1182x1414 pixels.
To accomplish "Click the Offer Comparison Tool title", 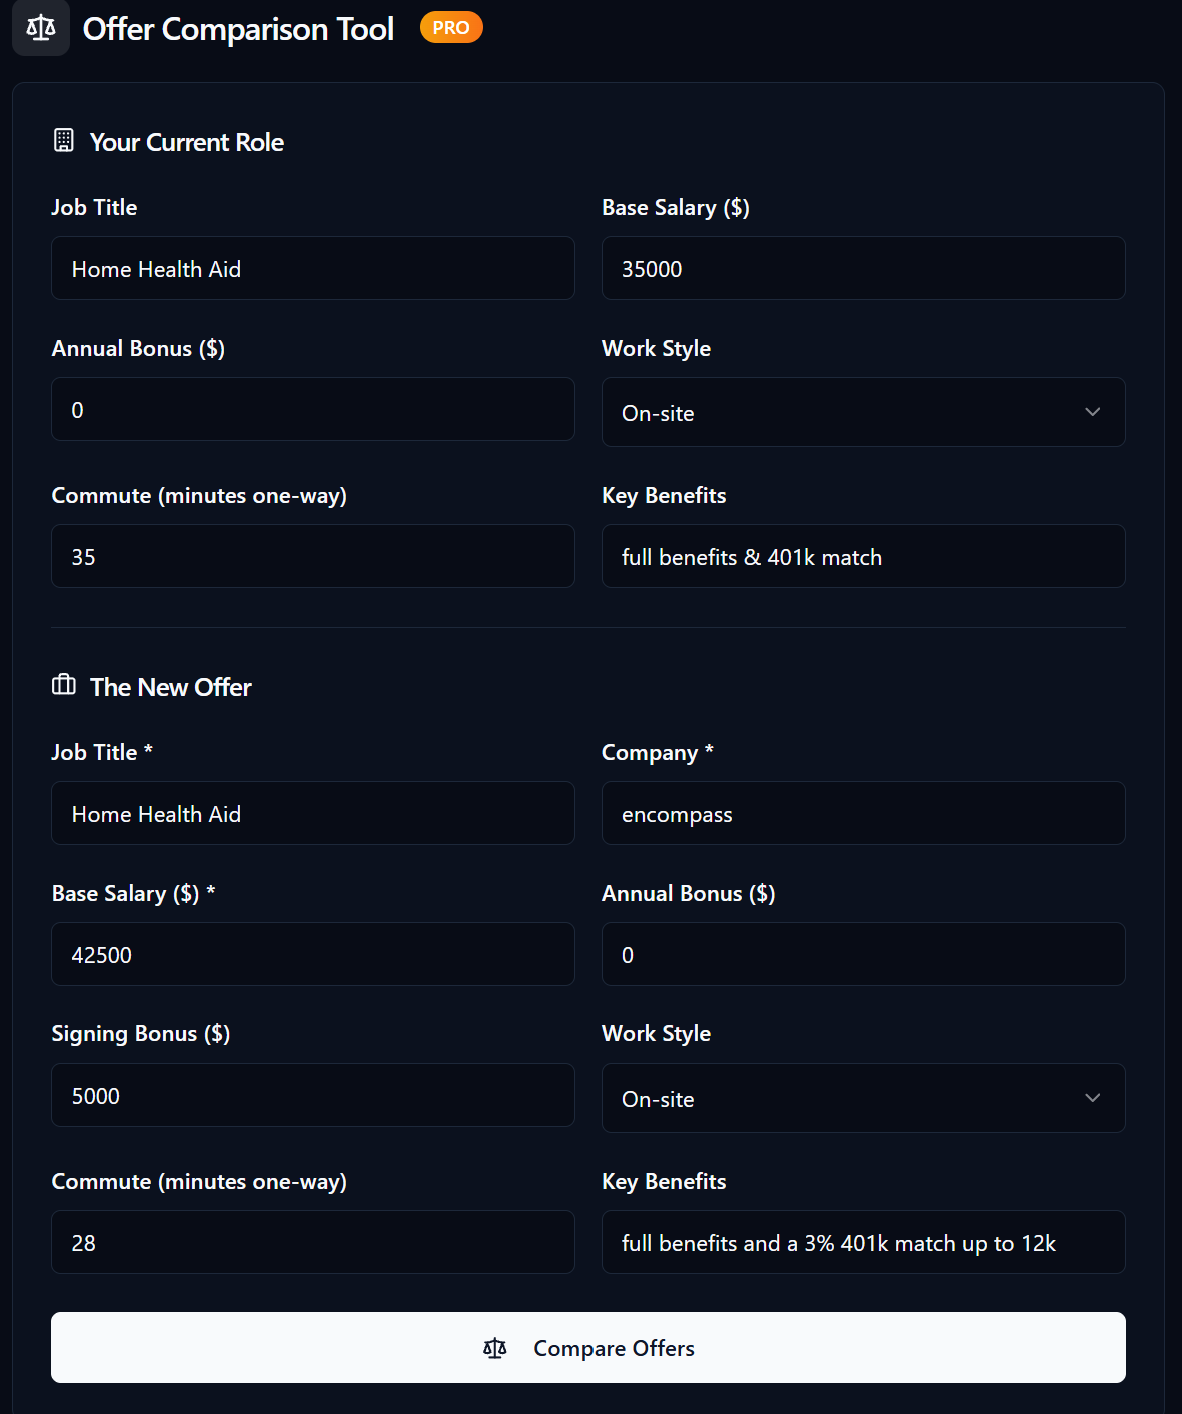I will [x=237, y=29].
